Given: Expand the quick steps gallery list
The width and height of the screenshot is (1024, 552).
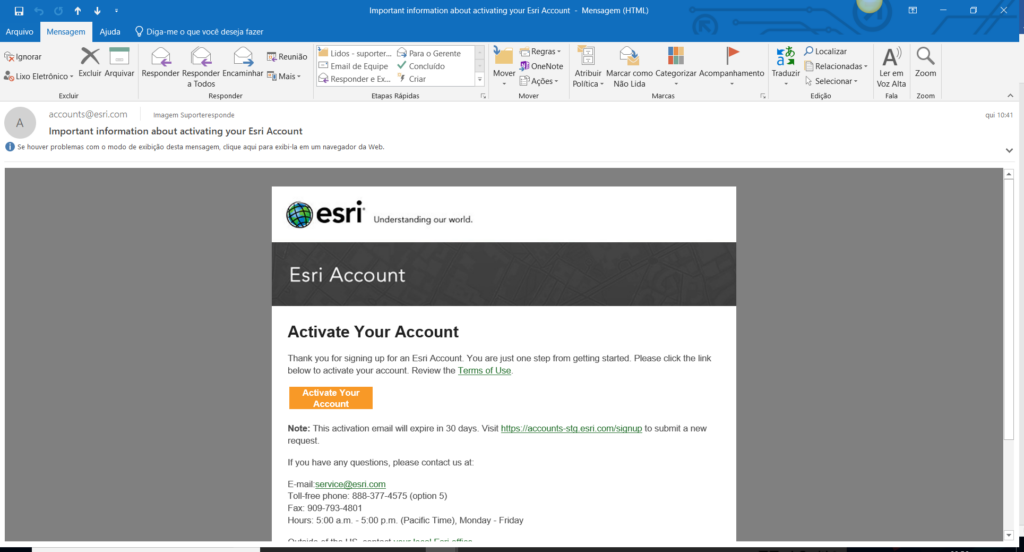Looking at the screenshot, I should 480,79.
